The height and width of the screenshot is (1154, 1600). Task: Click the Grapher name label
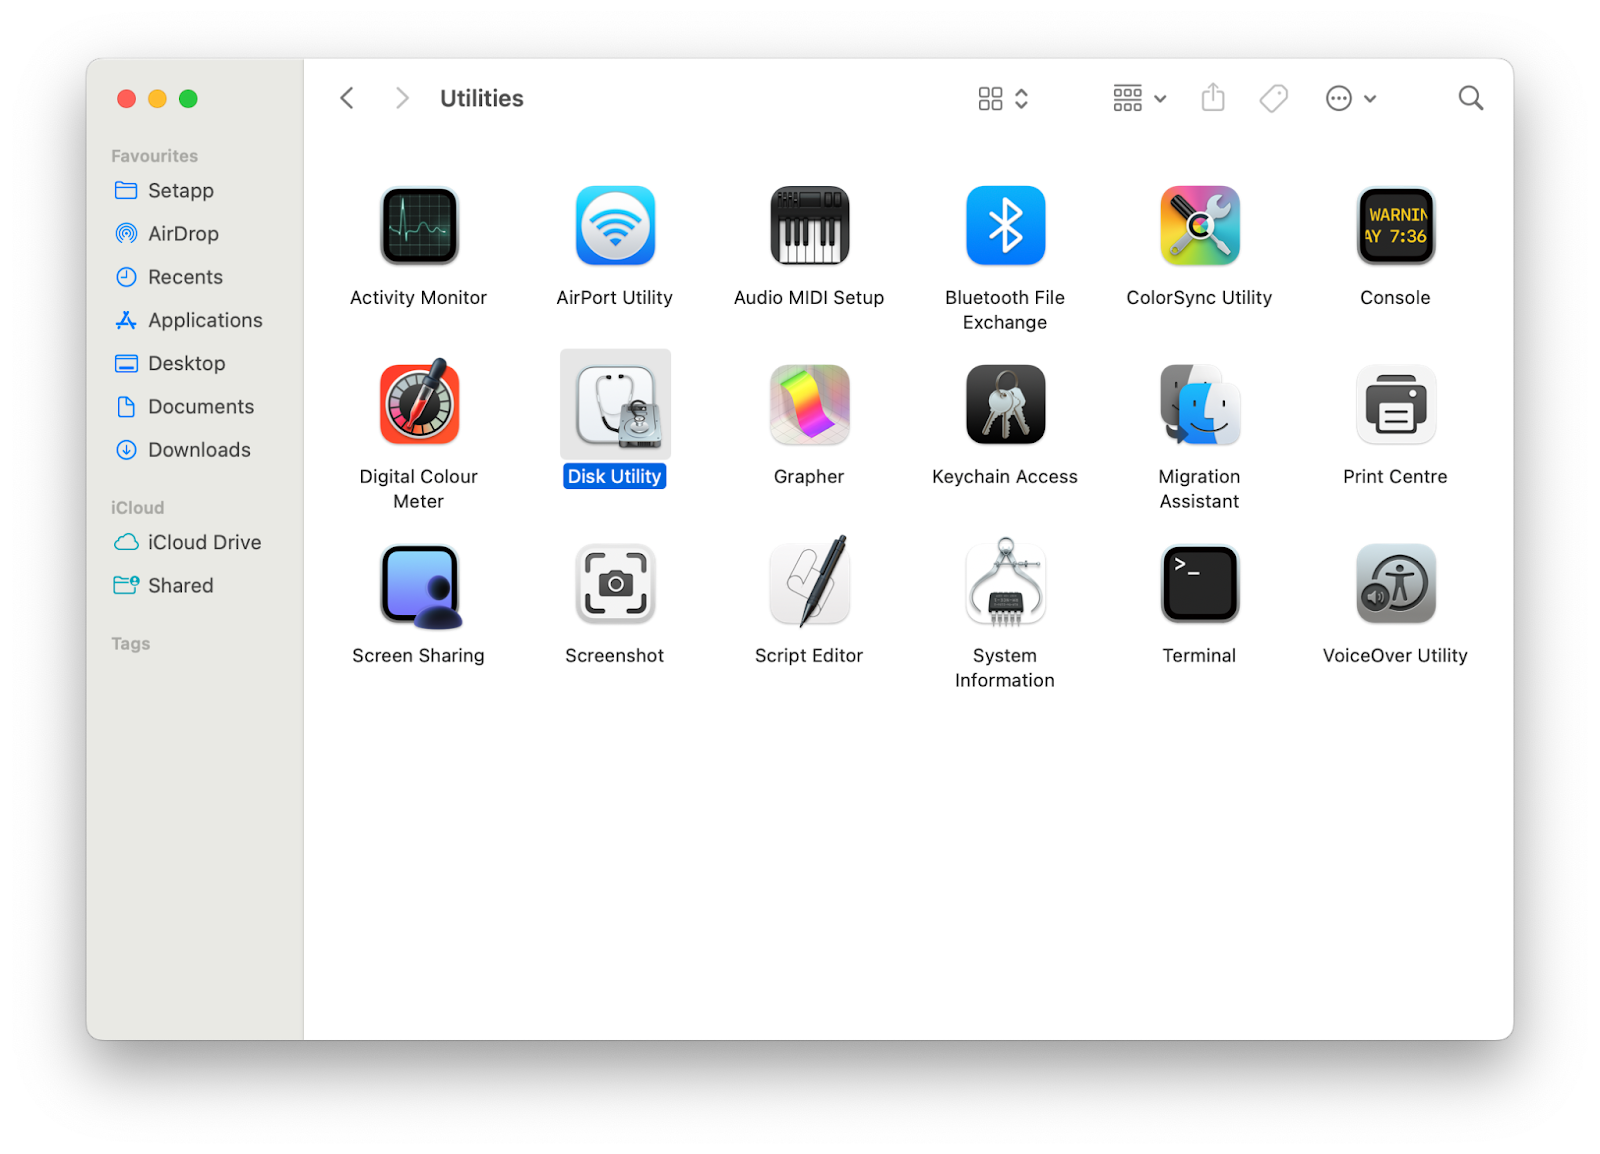click(809, 476)
